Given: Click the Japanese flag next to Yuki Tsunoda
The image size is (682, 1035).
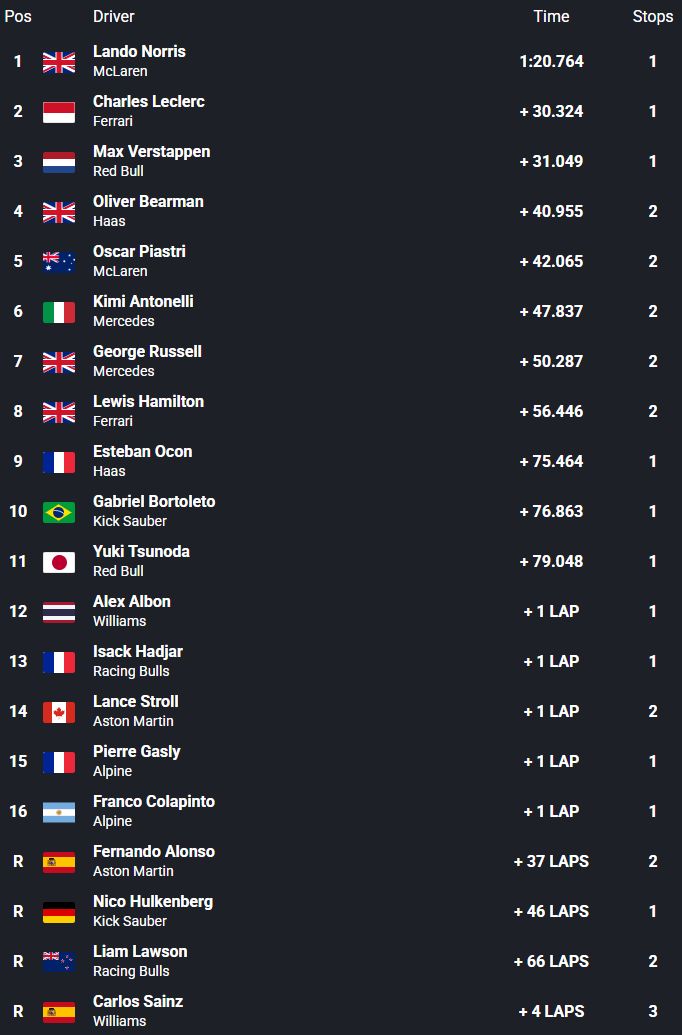Looking at the screenshot, I should [59, 562].
